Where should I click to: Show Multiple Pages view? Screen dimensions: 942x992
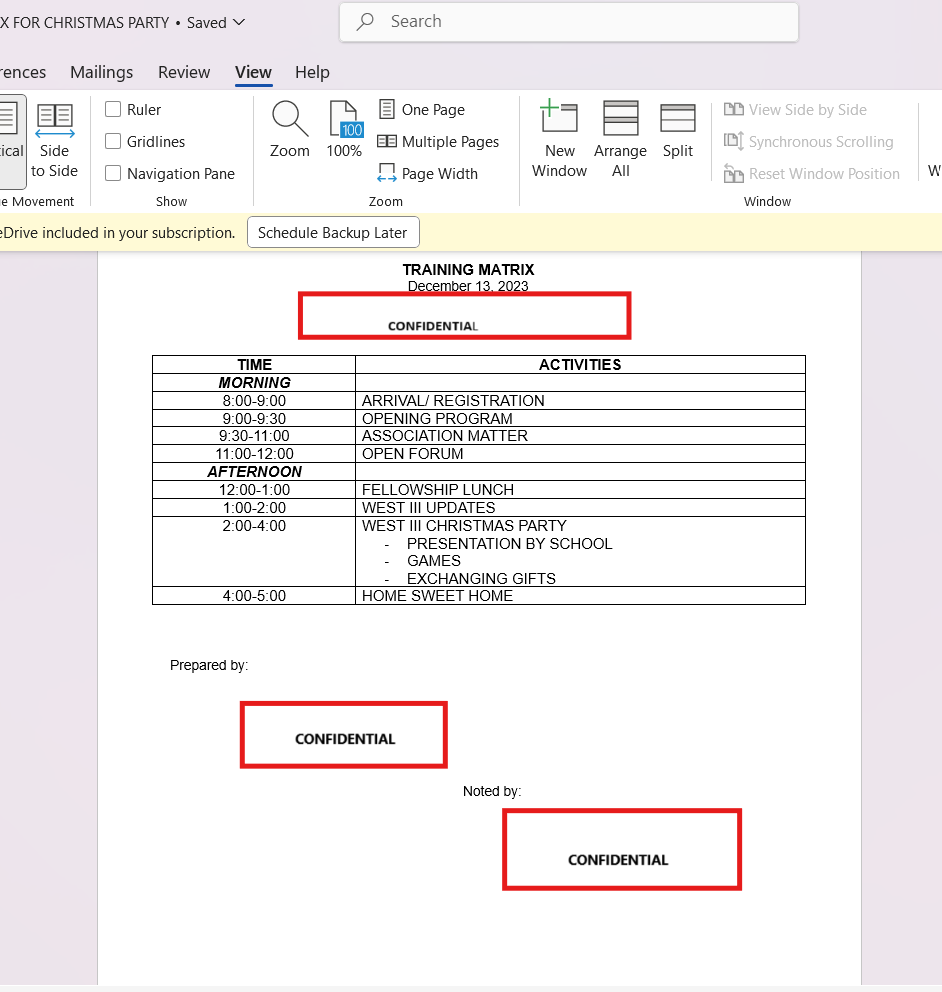pos(438,142)
